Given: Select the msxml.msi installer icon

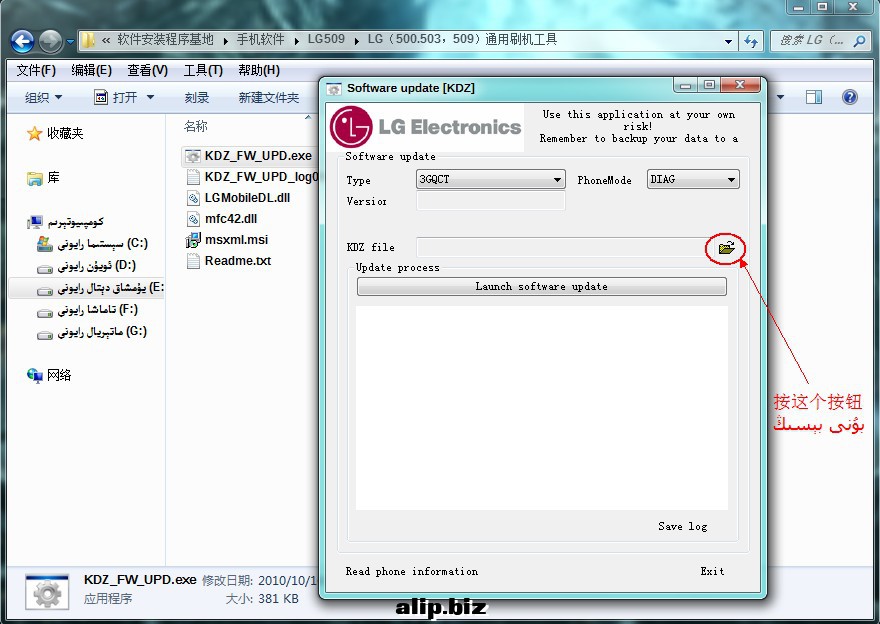Looking at the screenshot, I should pyautogui.click(x=193, y=240).
